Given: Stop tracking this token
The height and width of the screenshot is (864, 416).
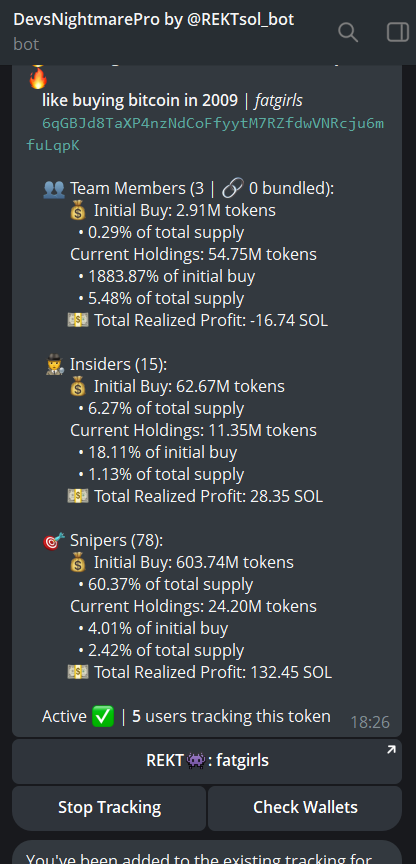Looking at the screenshot, I should click(109, 808).
